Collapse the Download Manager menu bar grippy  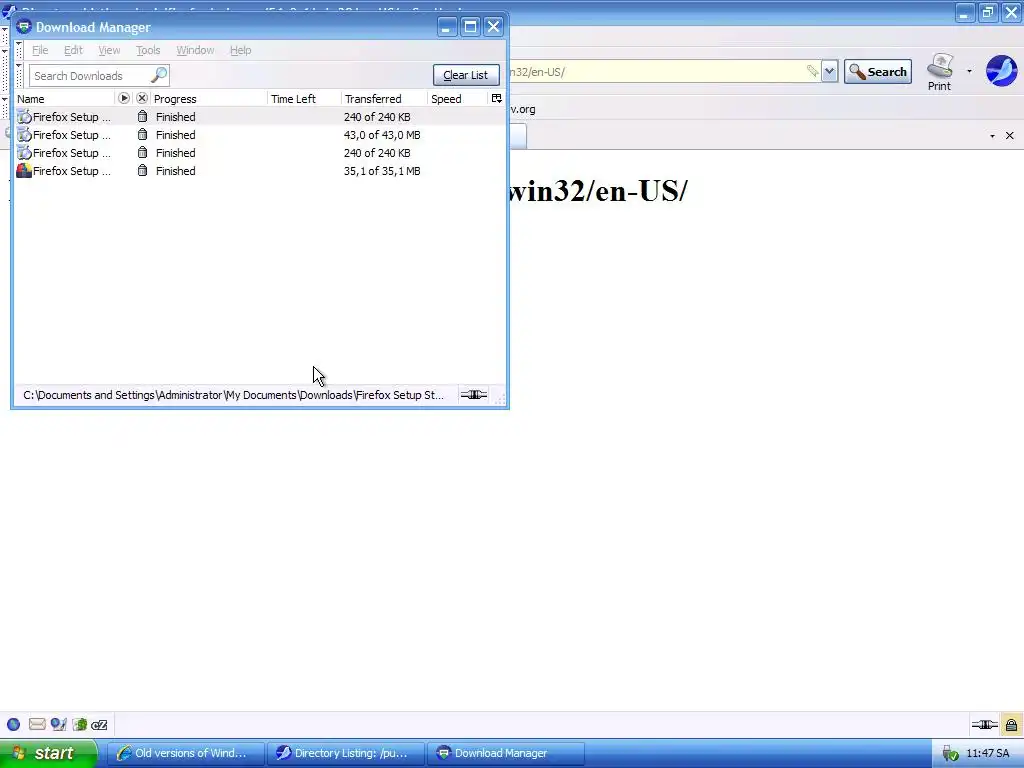pos(19,50)
